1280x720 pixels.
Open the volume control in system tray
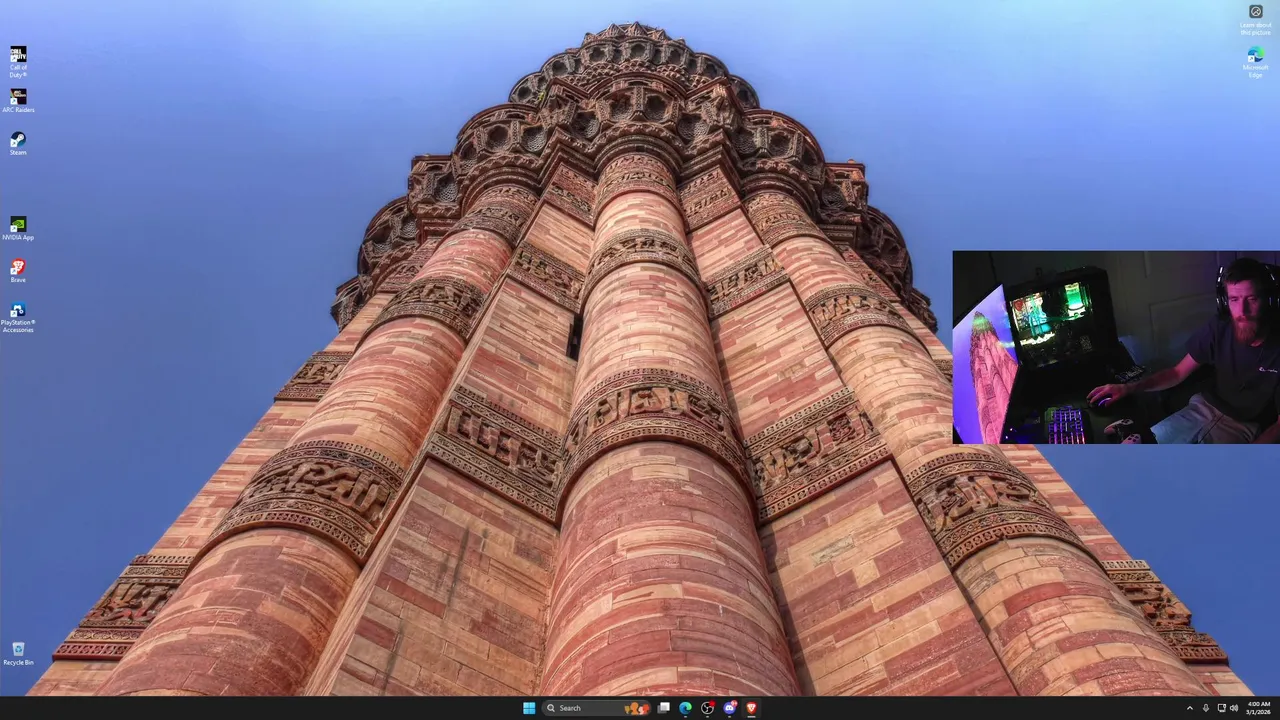pos(1233,708)
